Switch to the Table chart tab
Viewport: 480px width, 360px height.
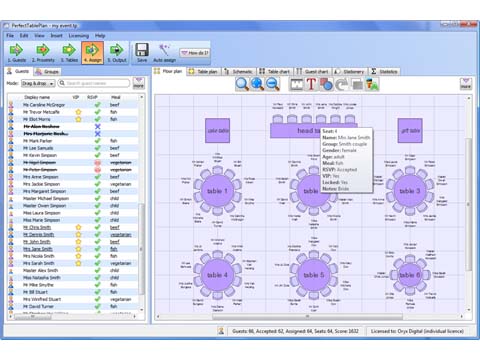275,72
